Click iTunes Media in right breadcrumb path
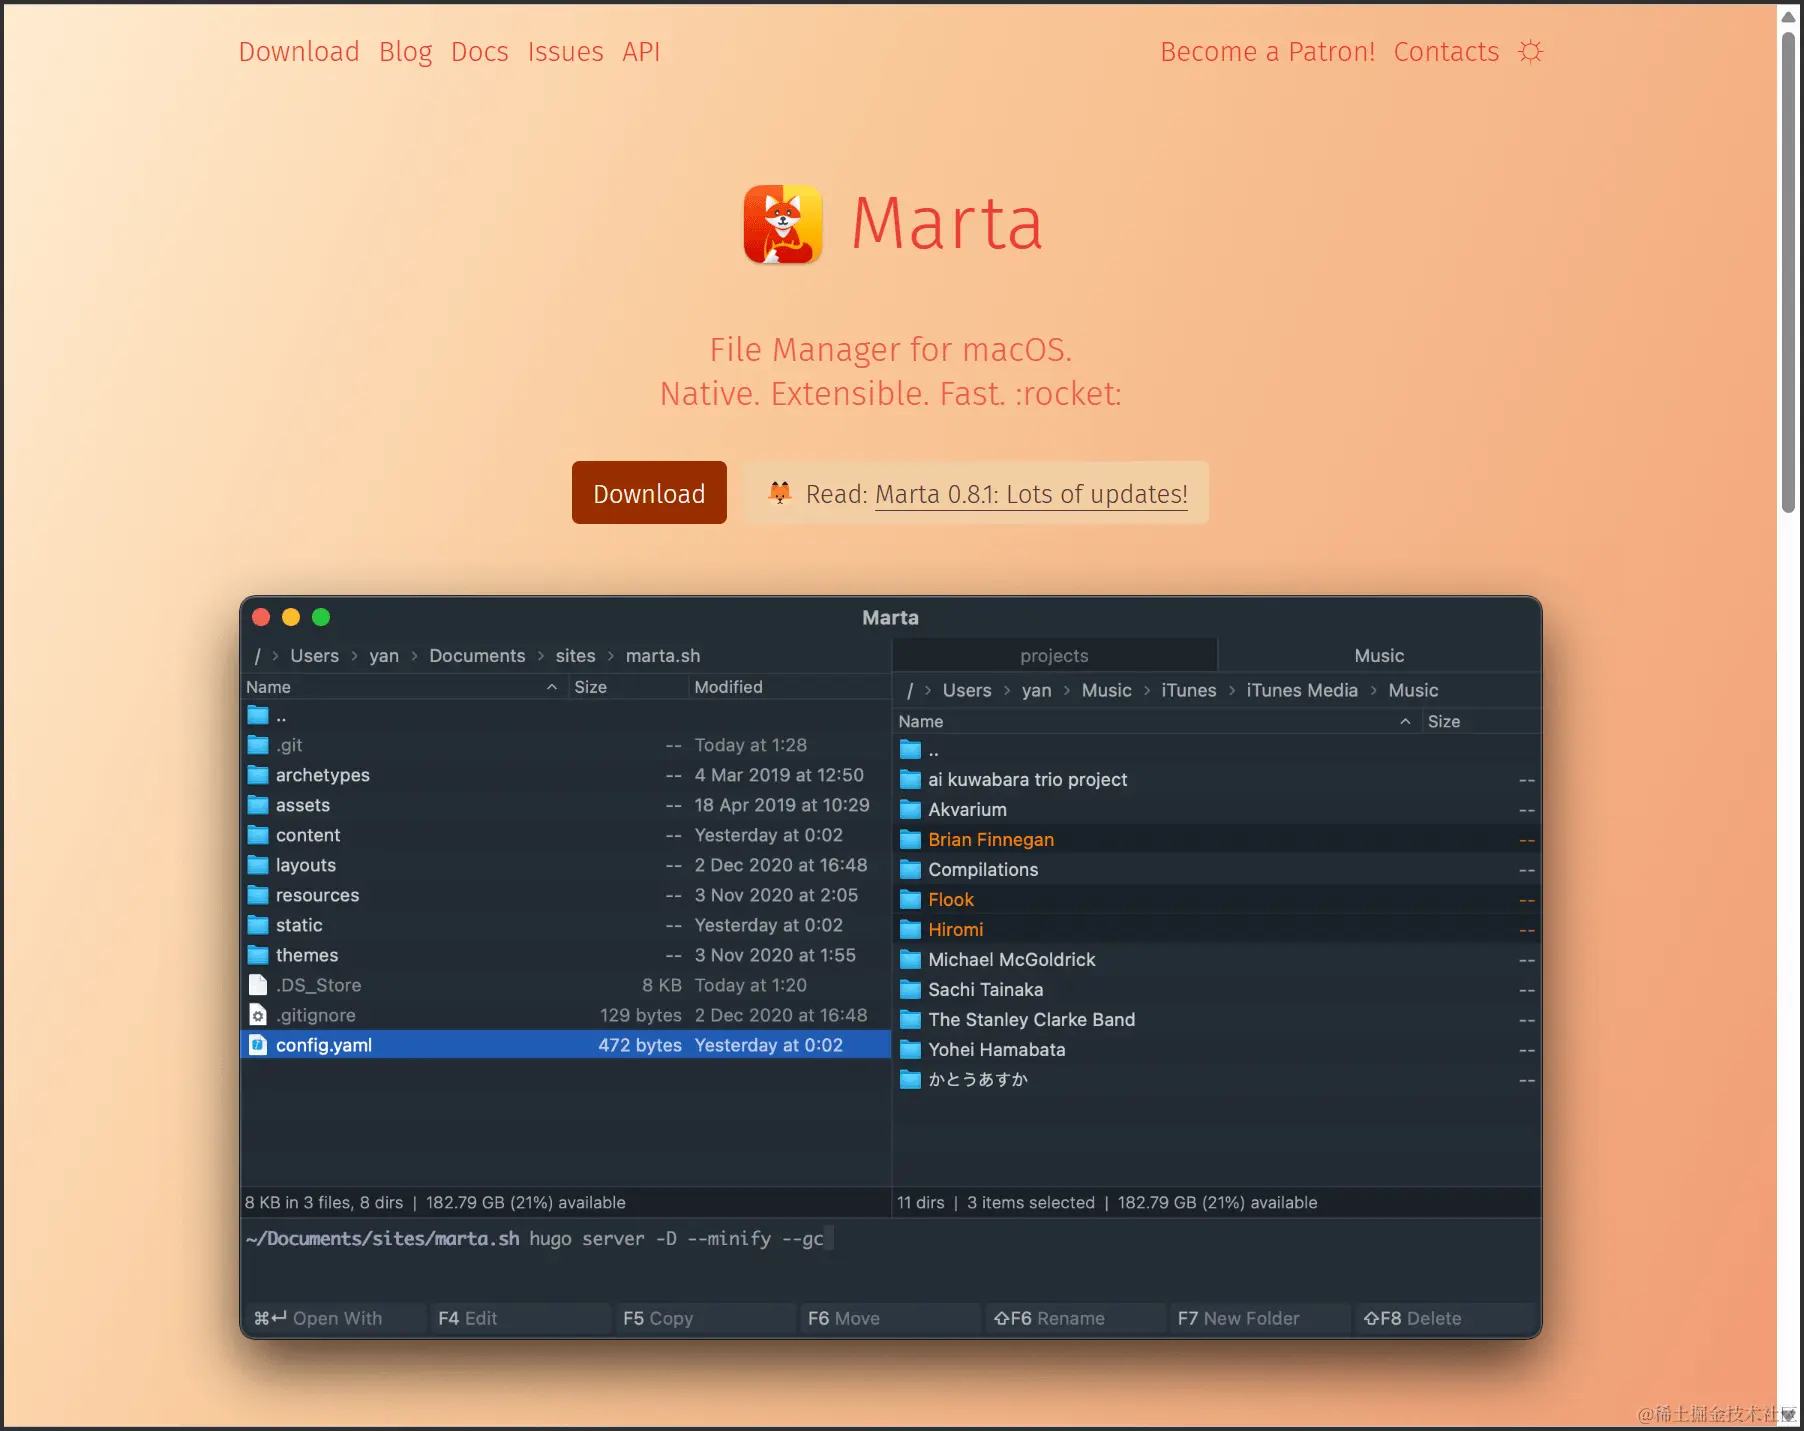The width and height of the screenshot is (1804, 1431). (x=1302, y=690)
